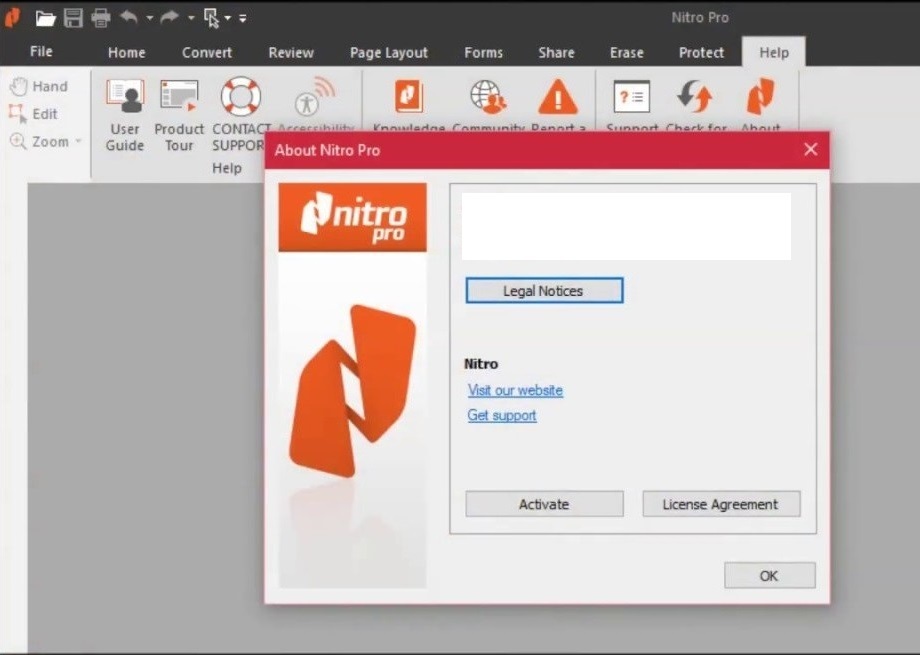920x655 pixels.
Task: Click the Visit our website link
Action: coord(515,390)
